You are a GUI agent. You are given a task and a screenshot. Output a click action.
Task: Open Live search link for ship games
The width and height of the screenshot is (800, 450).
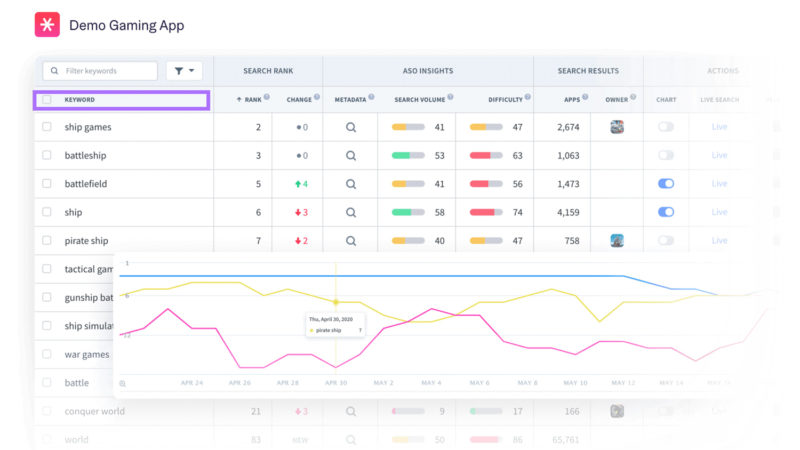click(x=719, y=127)
